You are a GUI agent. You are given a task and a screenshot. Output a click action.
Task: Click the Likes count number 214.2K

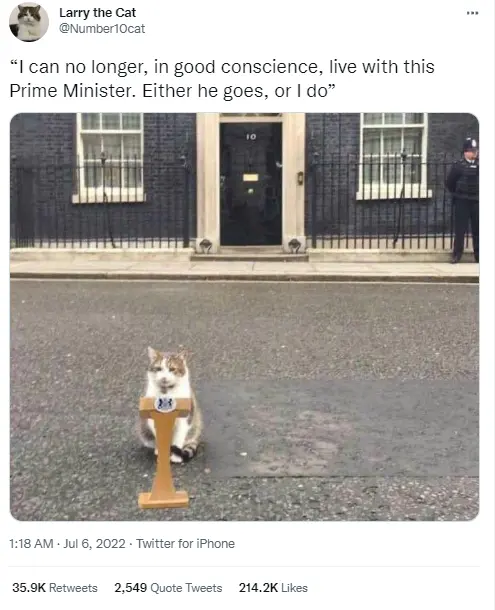258,587
